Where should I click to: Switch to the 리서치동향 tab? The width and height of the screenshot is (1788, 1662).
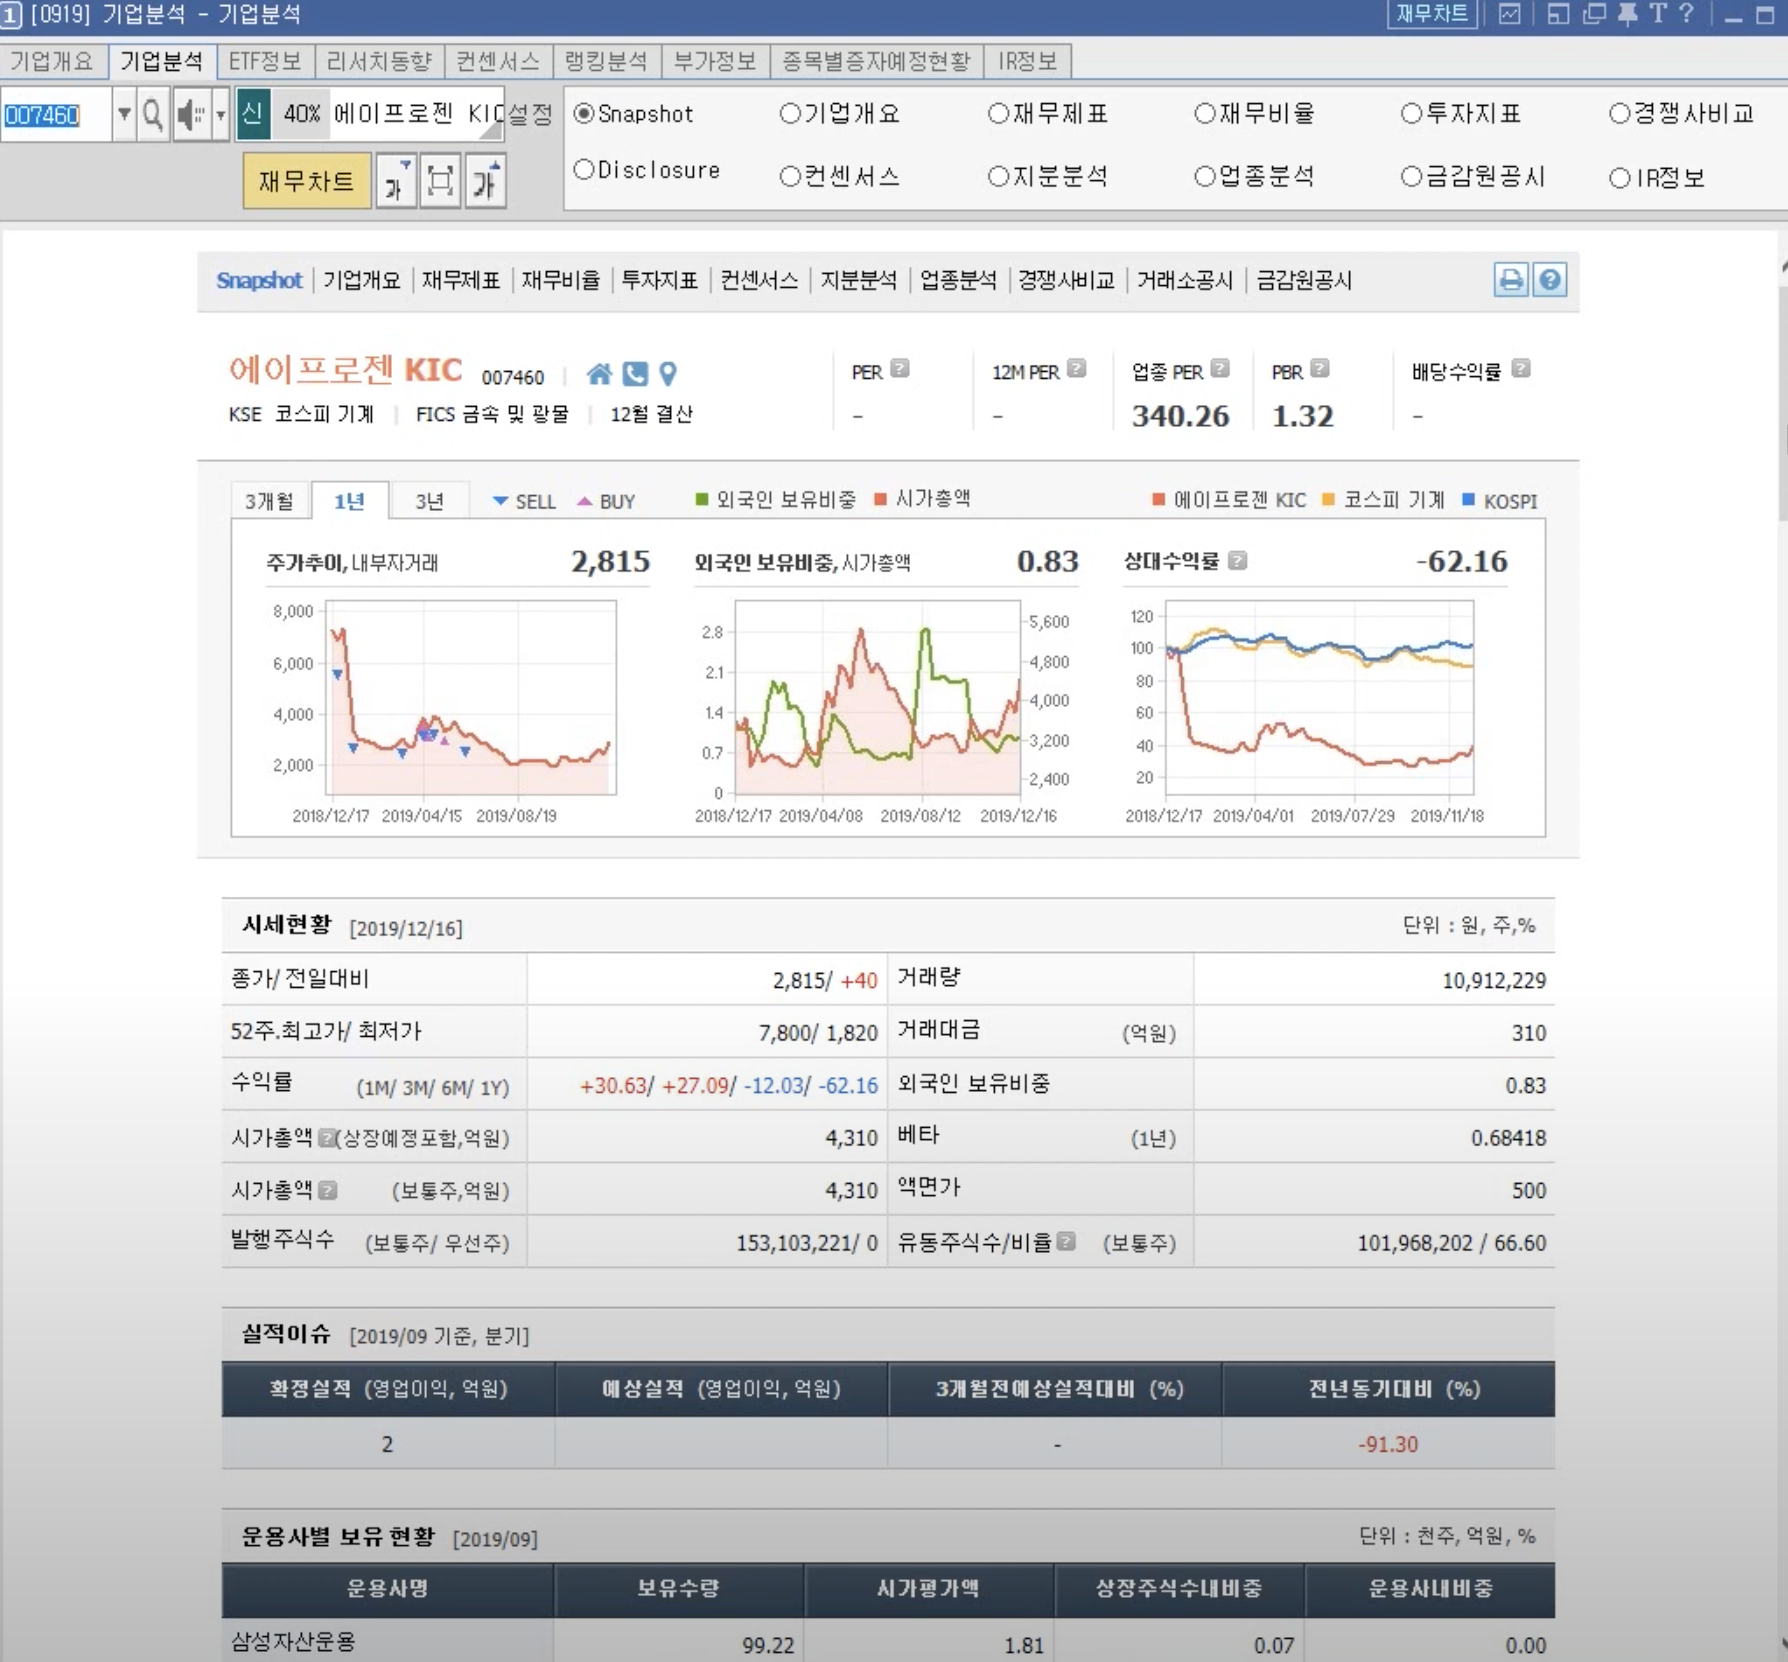click(x=379, y=61)
